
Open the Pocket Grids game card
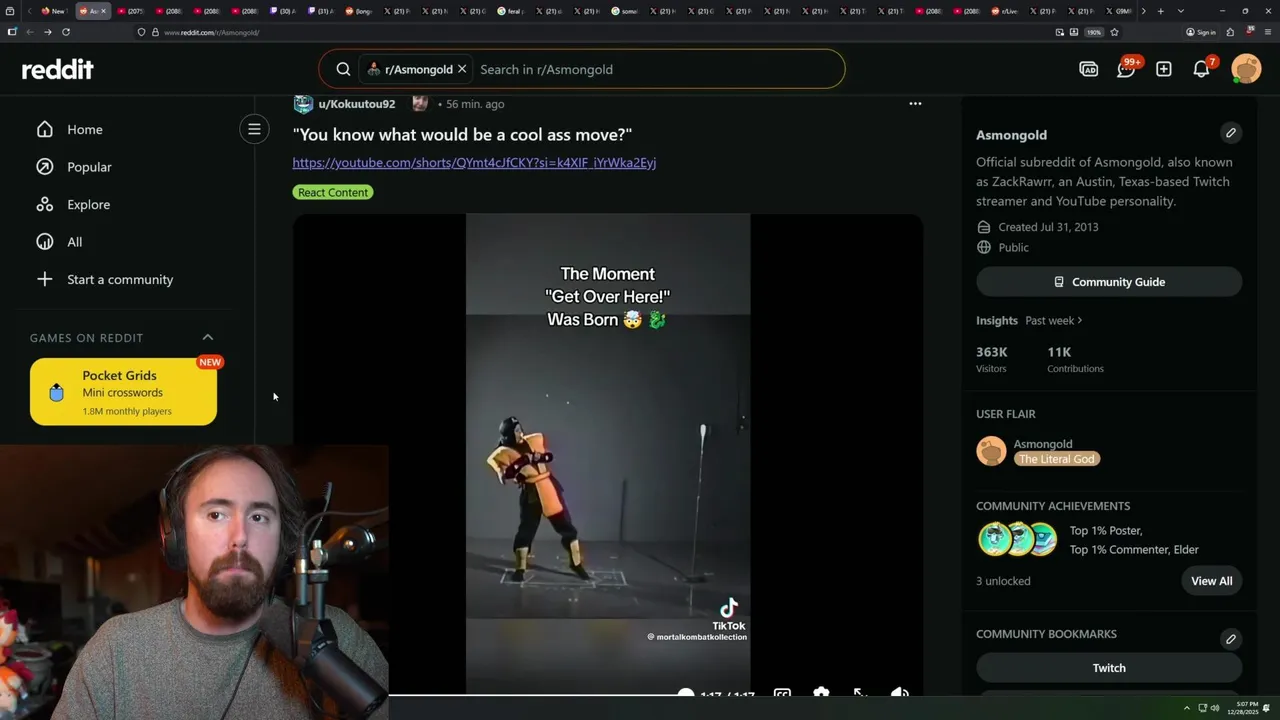pos(123,391)
